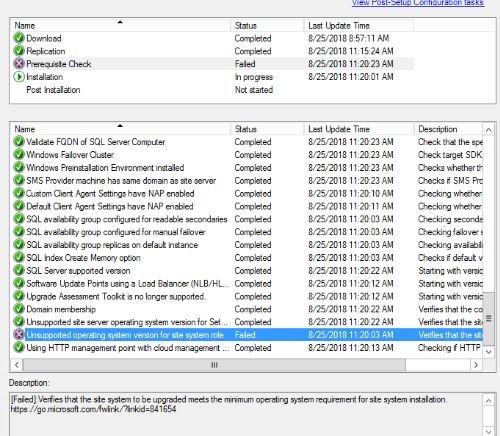Select the Prerequisite Check row text

point(59,64)
